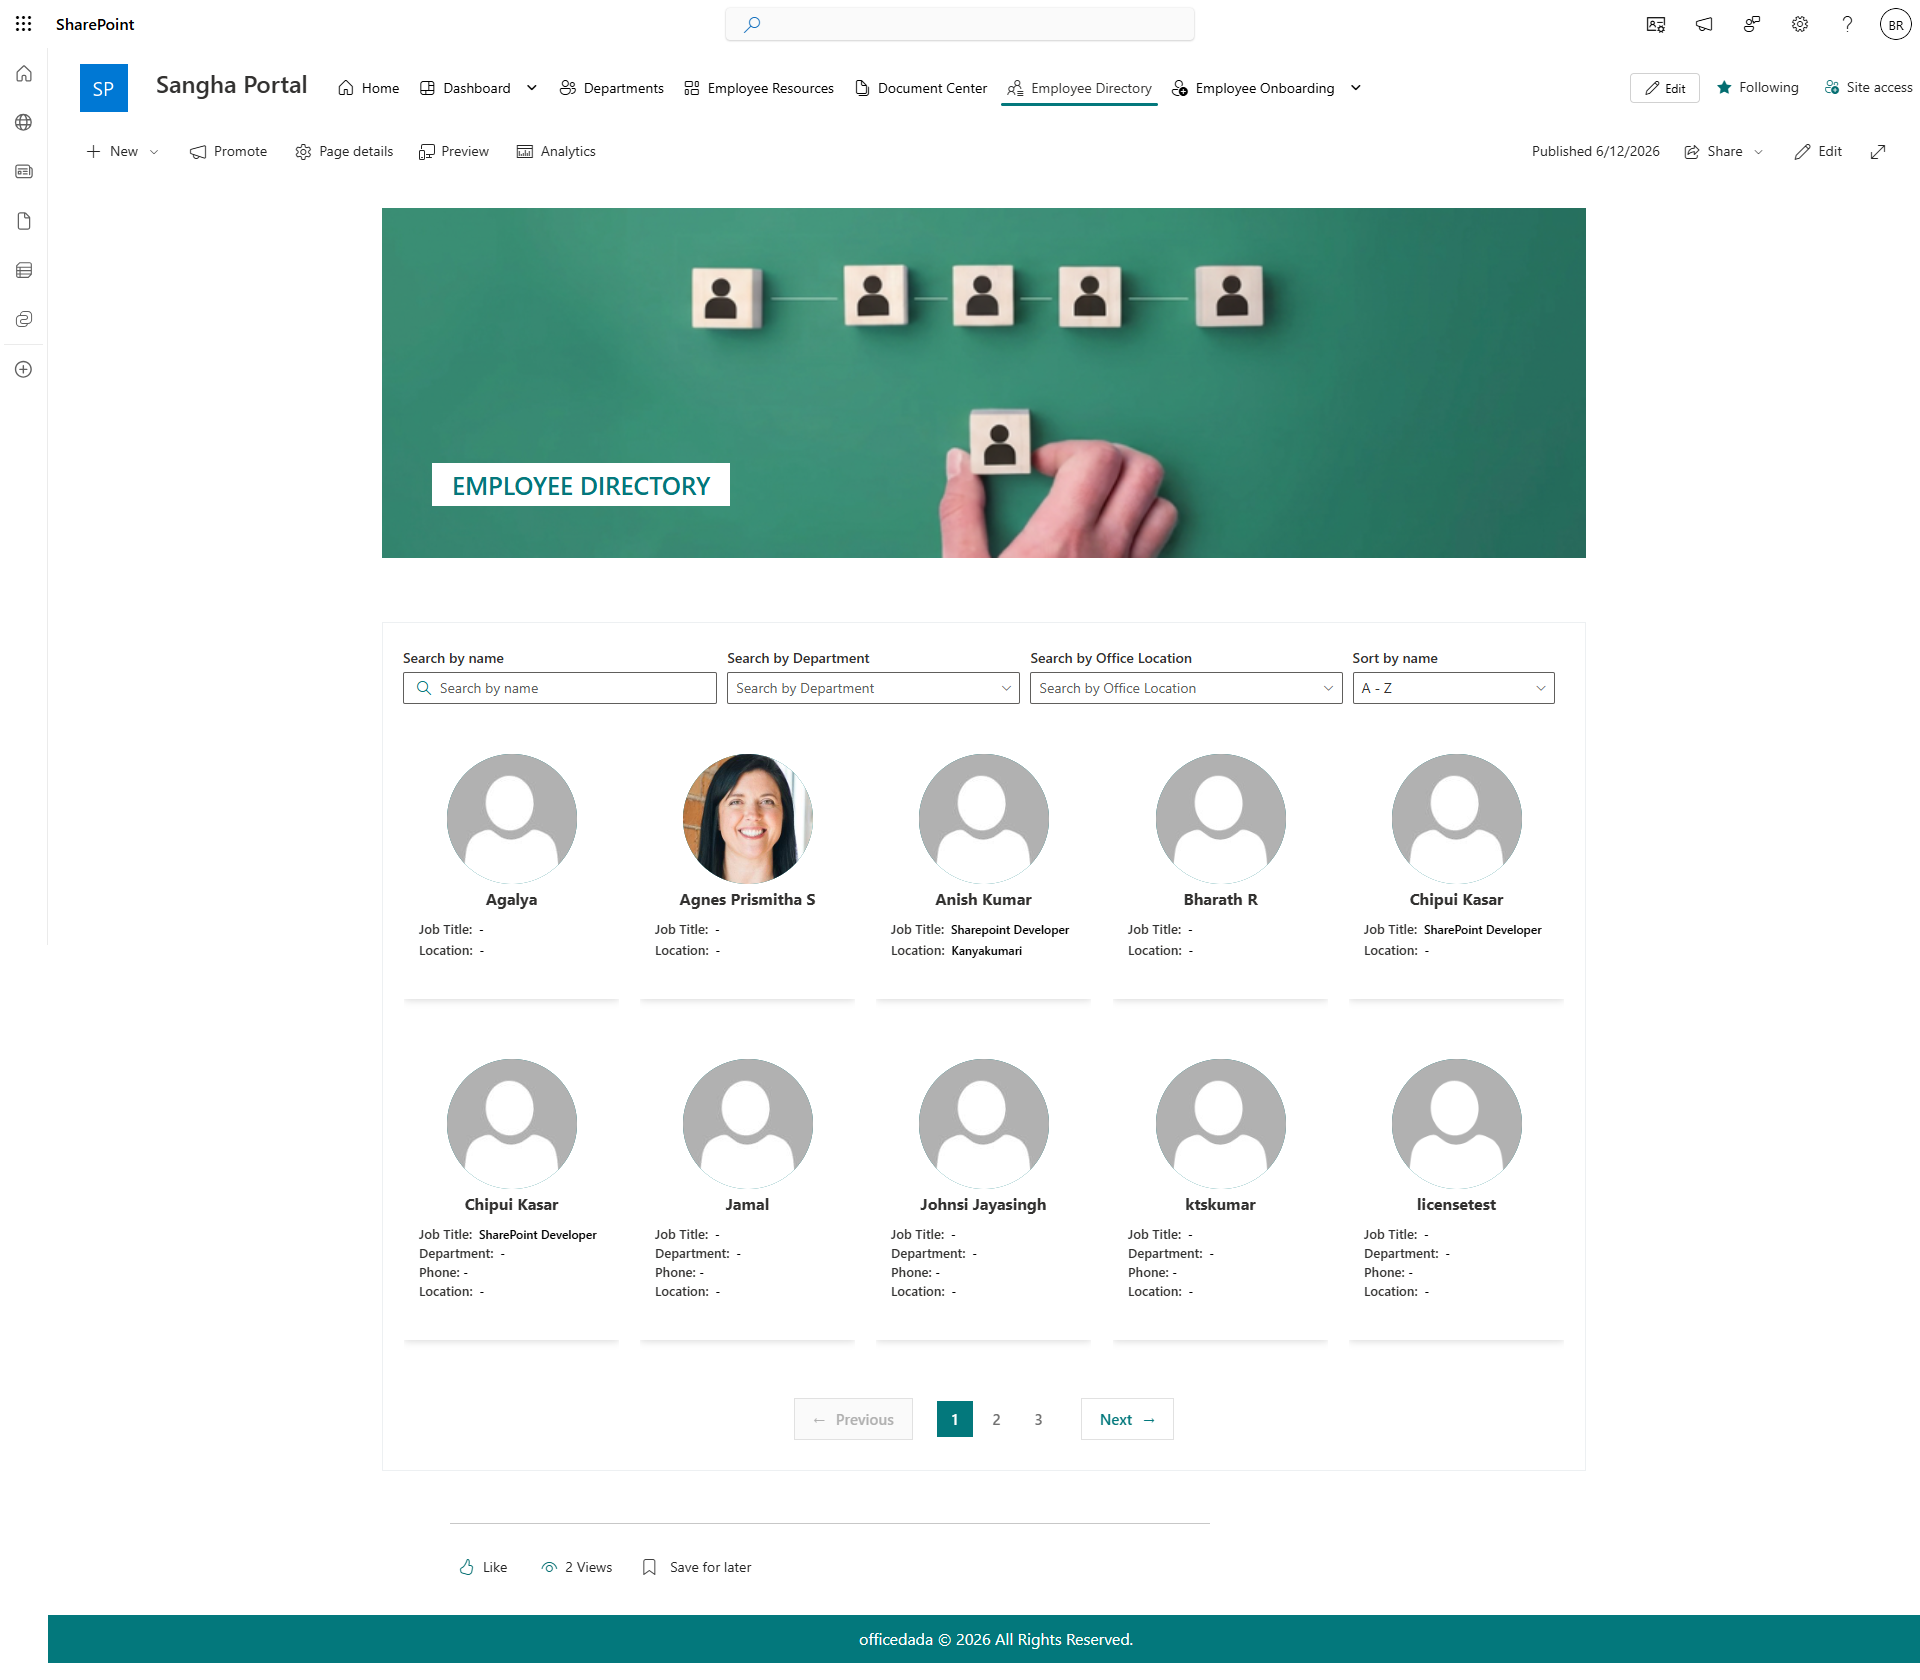Click the image card icon in header
1920x1680 pixels.
[x=1656, y=24]
